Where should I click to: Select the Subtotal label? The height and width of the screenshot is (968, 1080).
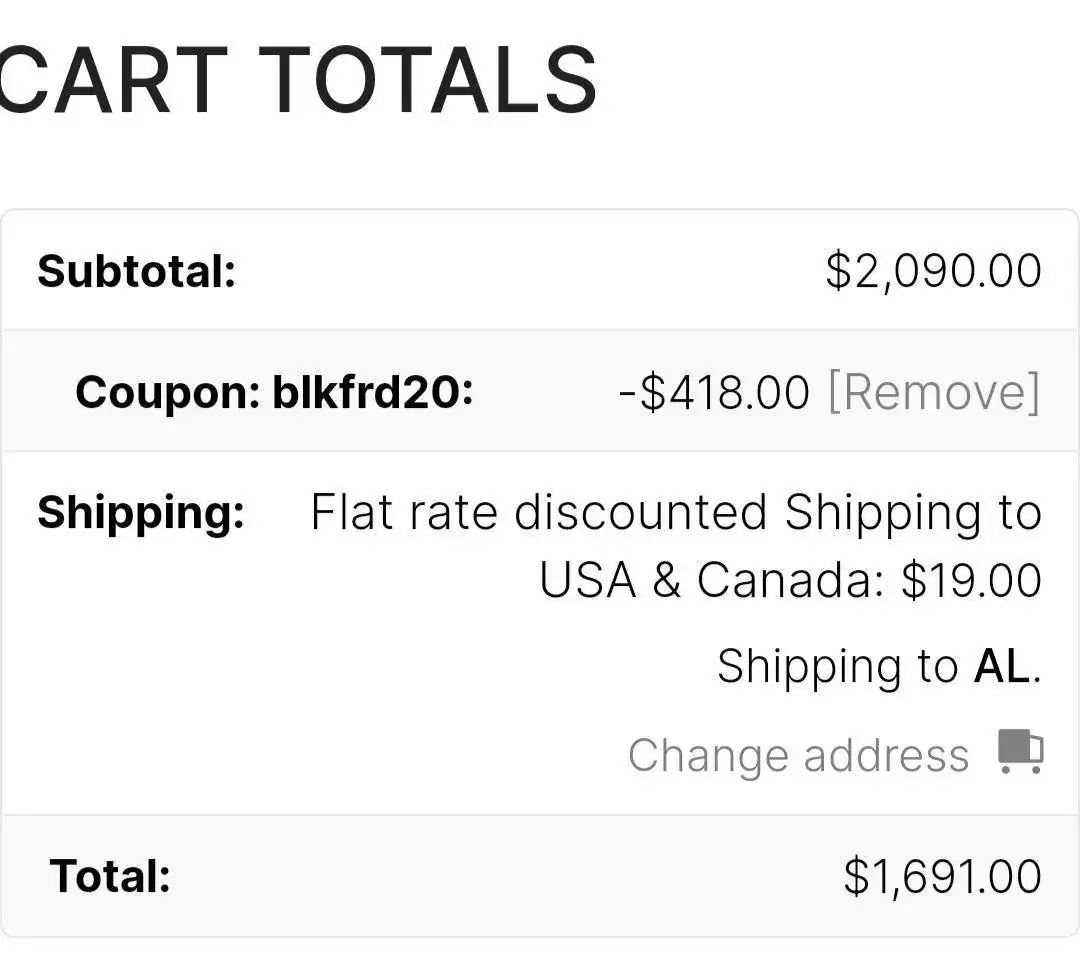point(136,271)
